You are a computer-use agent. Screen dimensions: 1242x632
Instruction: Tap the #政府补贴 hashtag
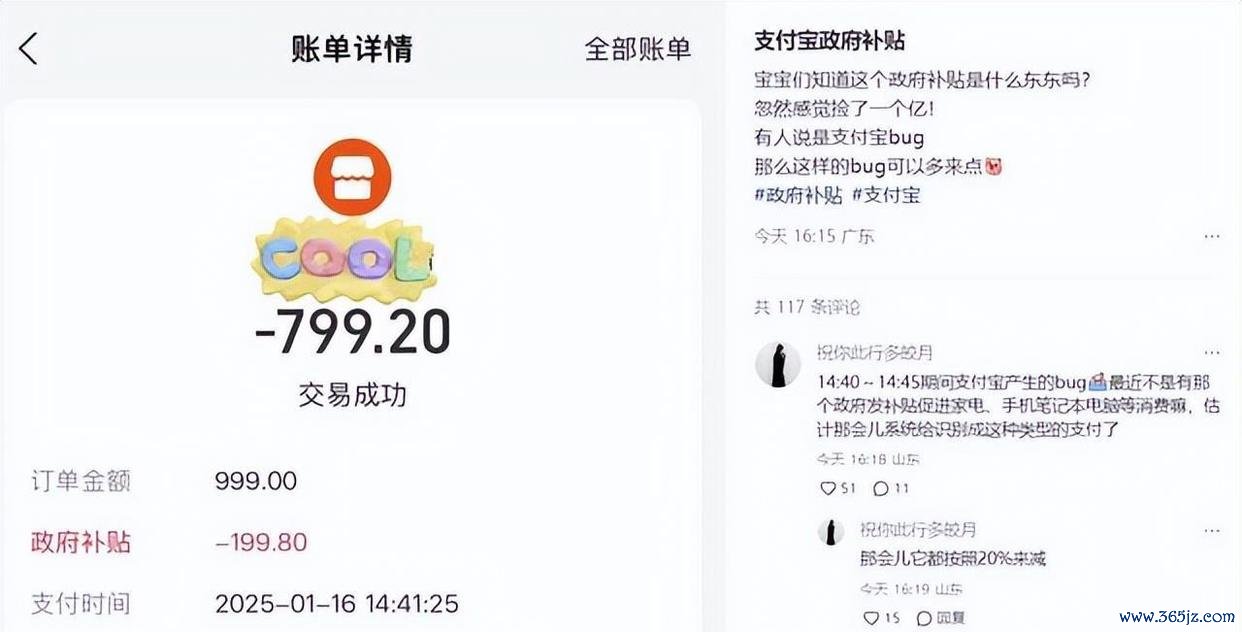pos(798,194)
